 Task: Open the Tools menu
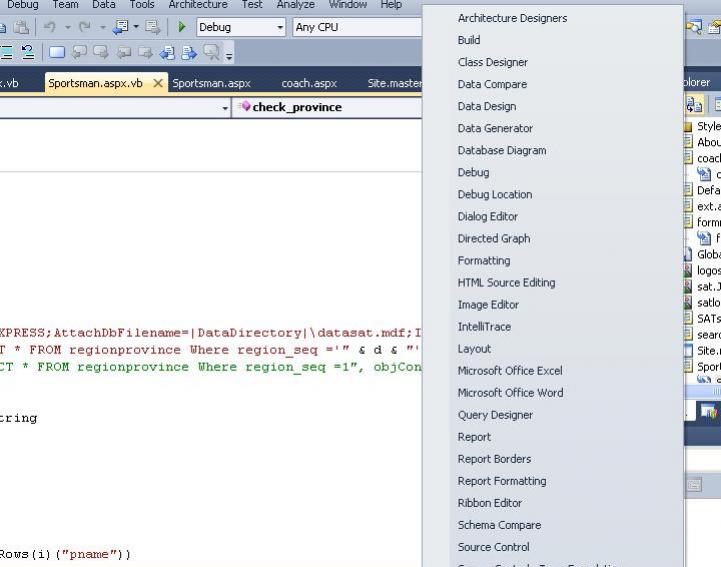click(x=142, y=5)
